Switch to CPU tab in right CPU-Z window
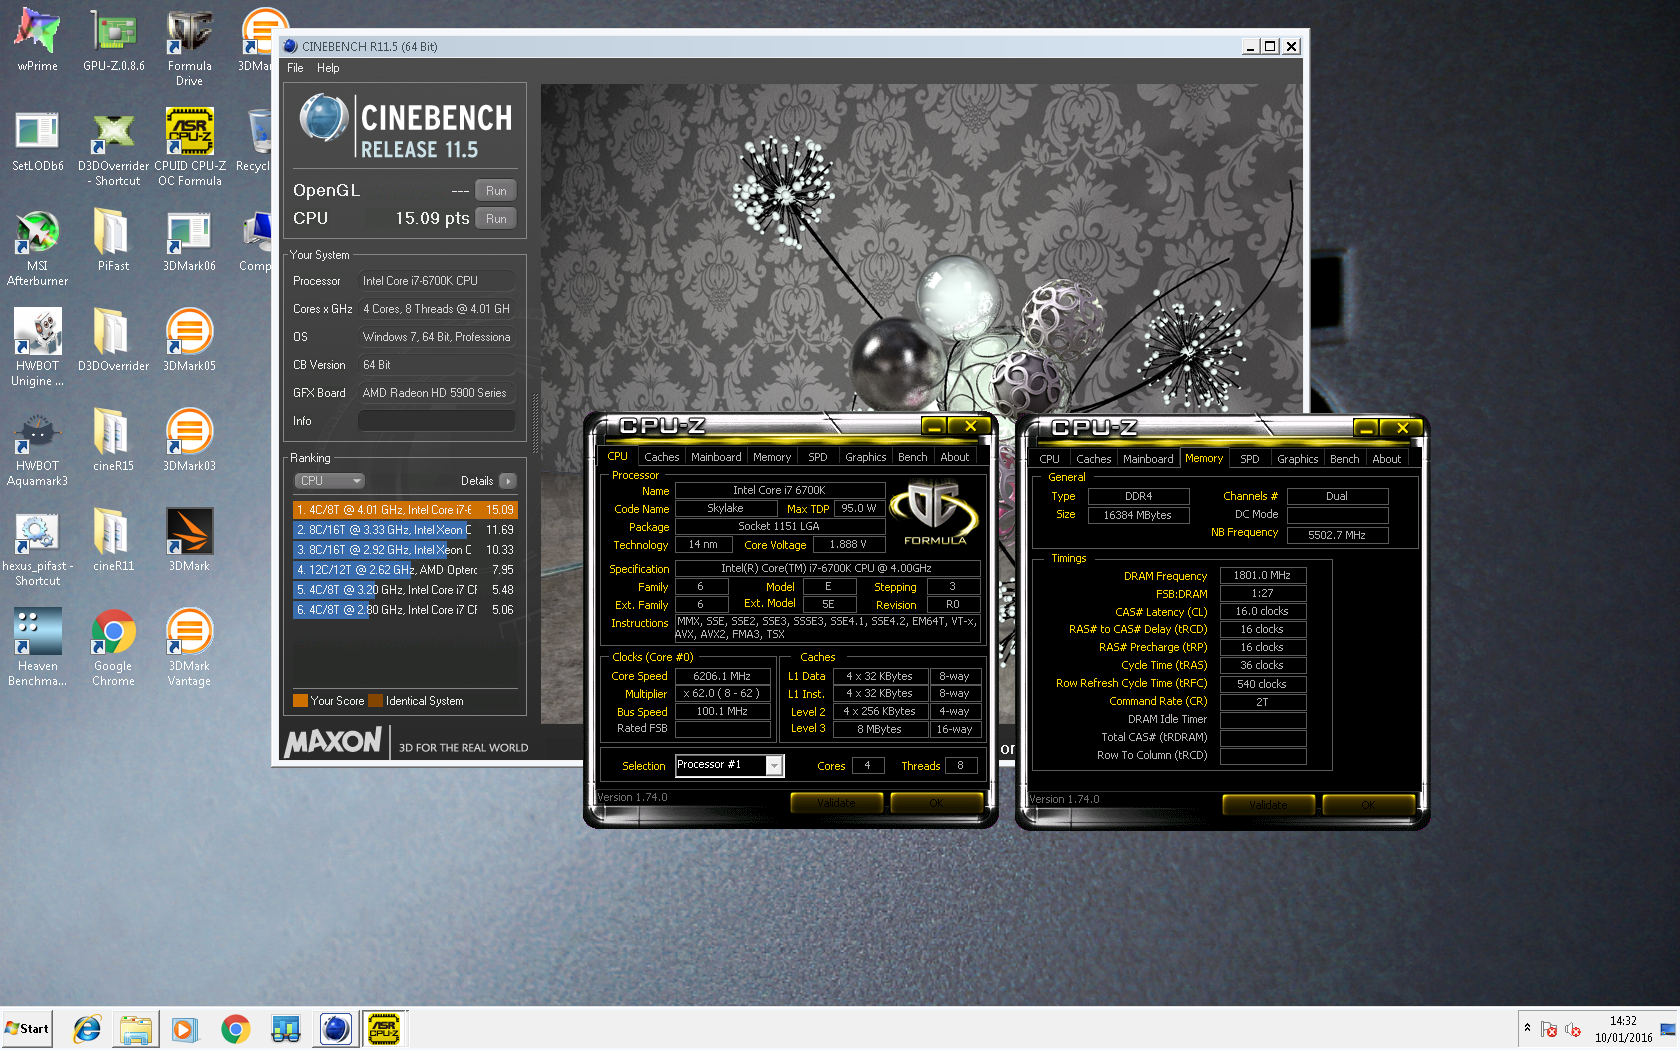This screenshot has width=1680, height=1050. click(x=1049, y=459)
